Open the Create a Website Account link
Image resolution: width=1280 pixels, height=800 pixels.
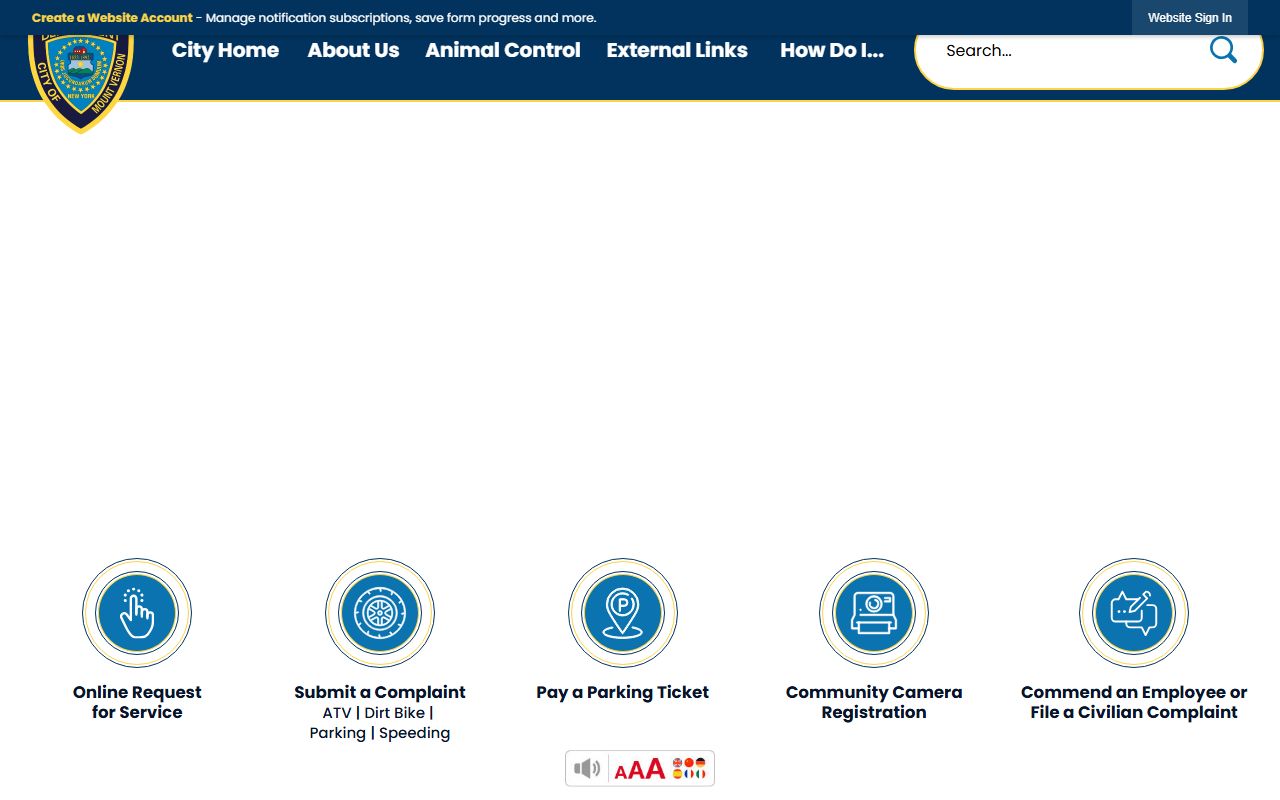coord(112,18)
